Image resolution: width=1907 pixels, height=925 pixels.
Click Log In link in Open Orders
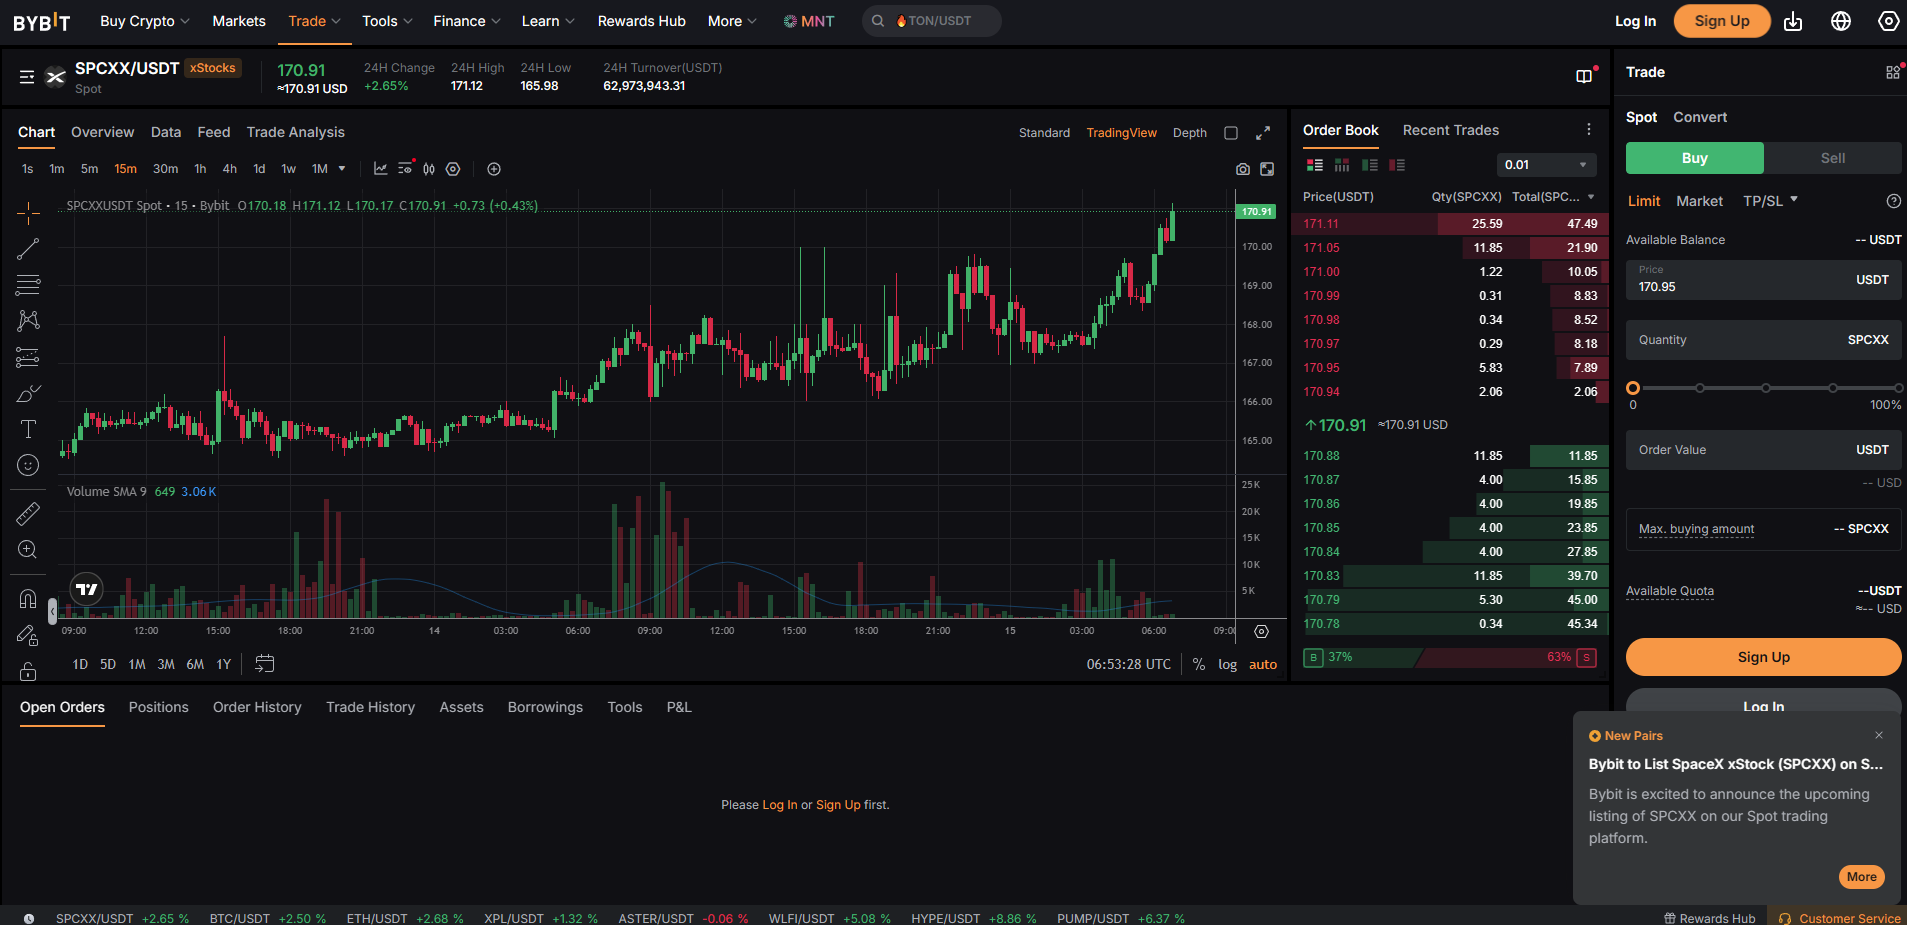pos(780,805)
